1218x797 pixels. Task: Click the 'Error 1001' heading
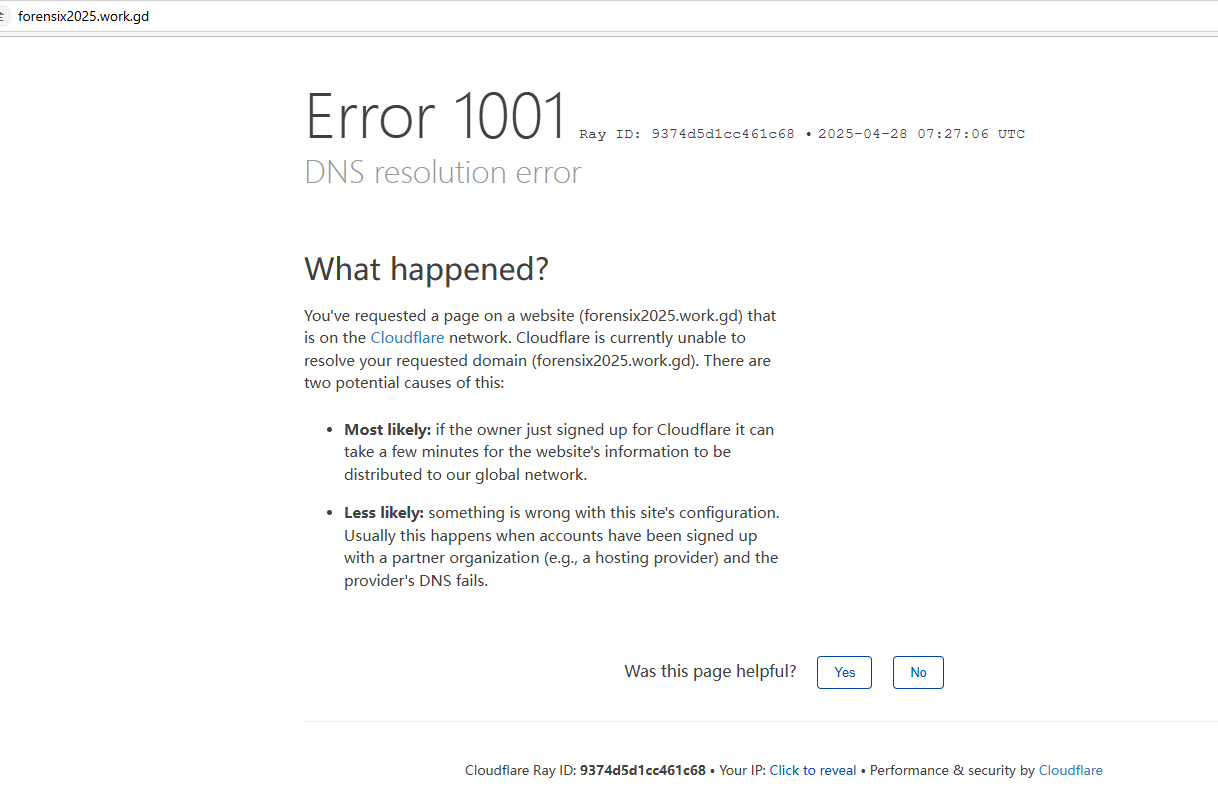436,116
